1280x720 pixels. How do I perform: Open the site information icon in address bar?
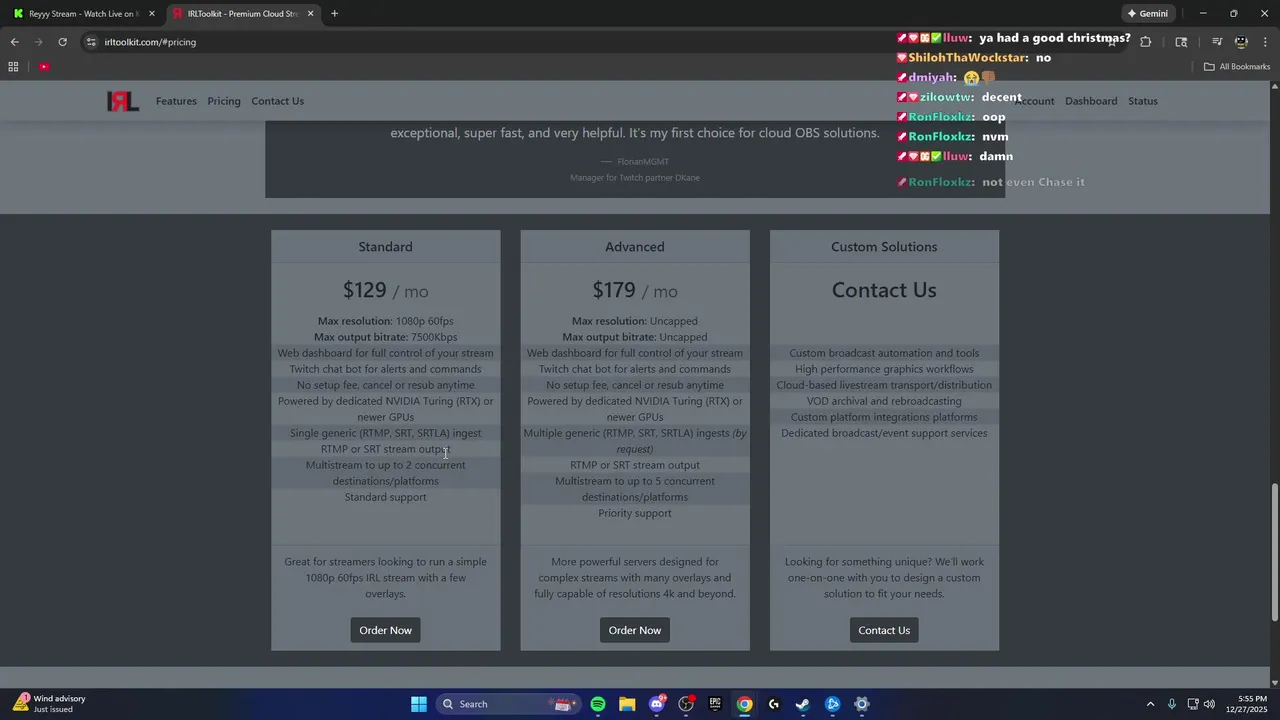pos(91,42)
